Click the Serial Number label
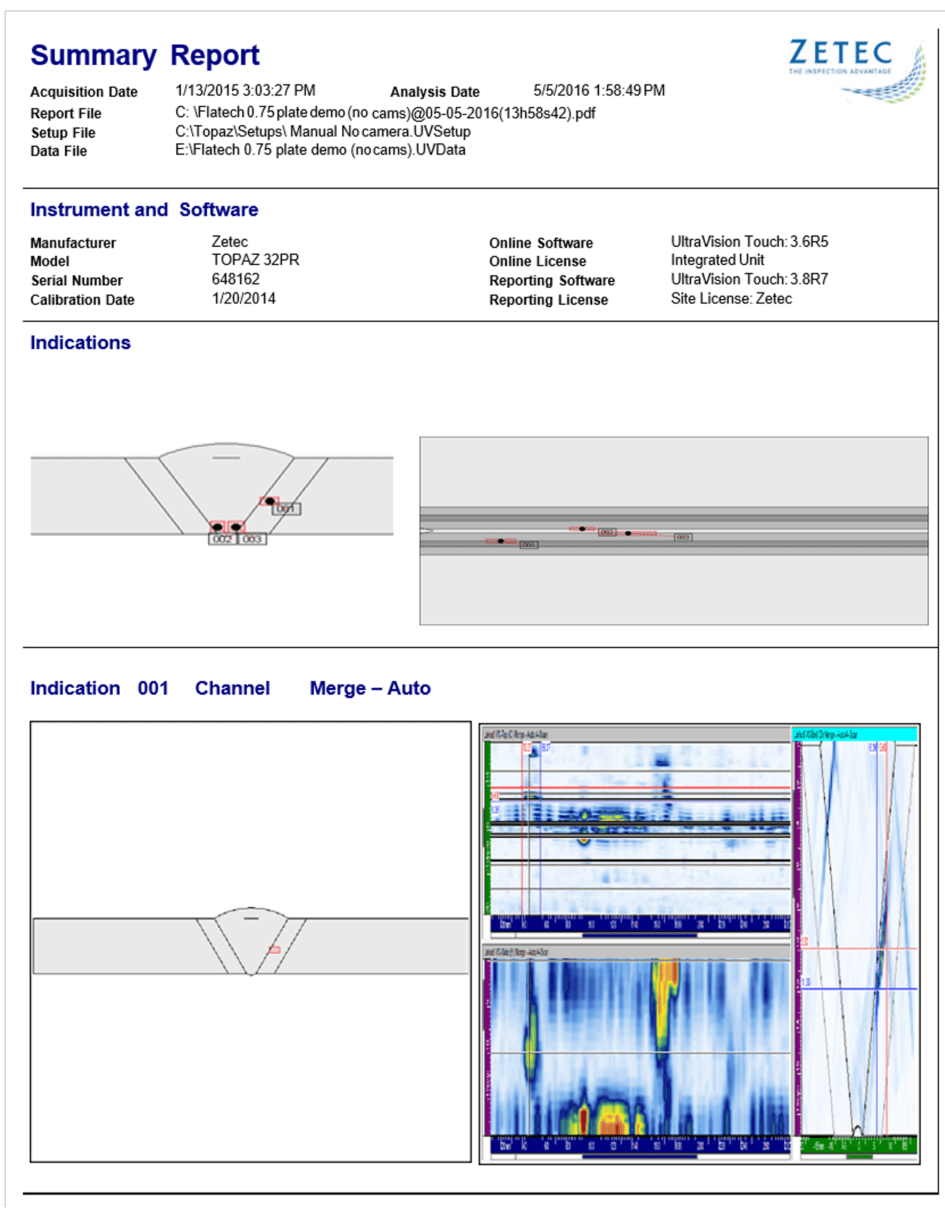The height and width of the screenshot is (1208, 945). 77,281
